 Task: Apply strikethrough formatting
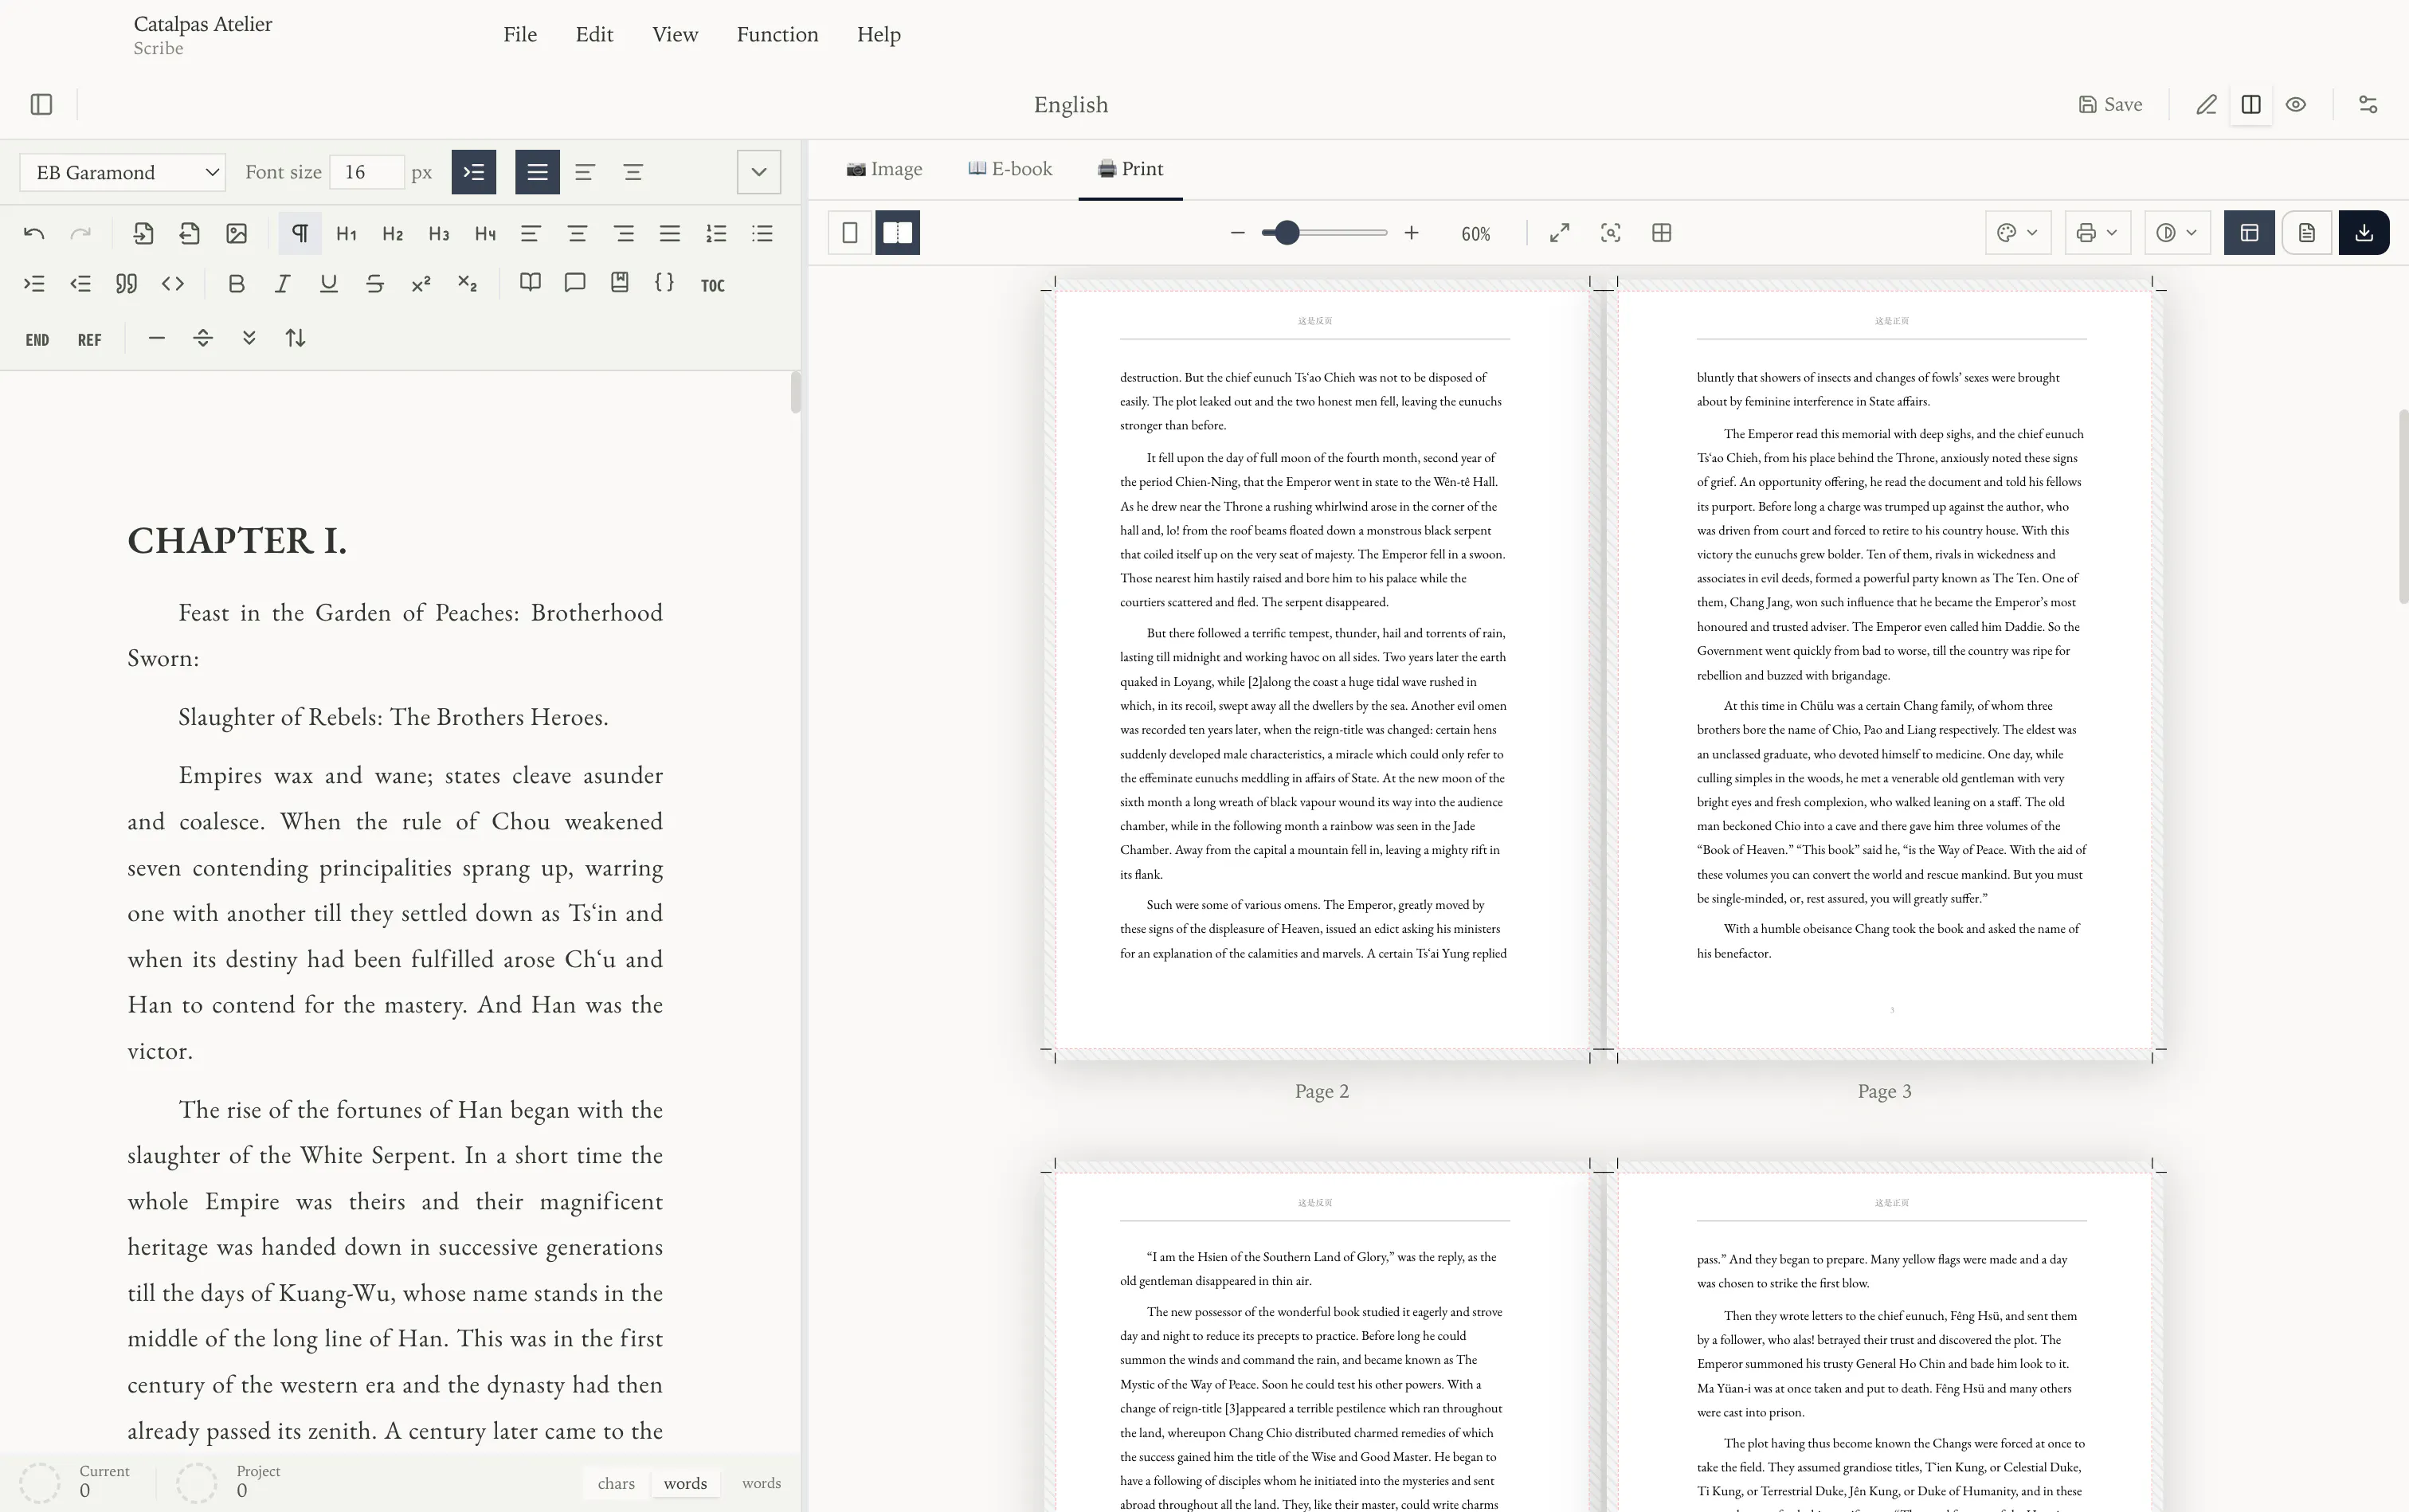375,284
